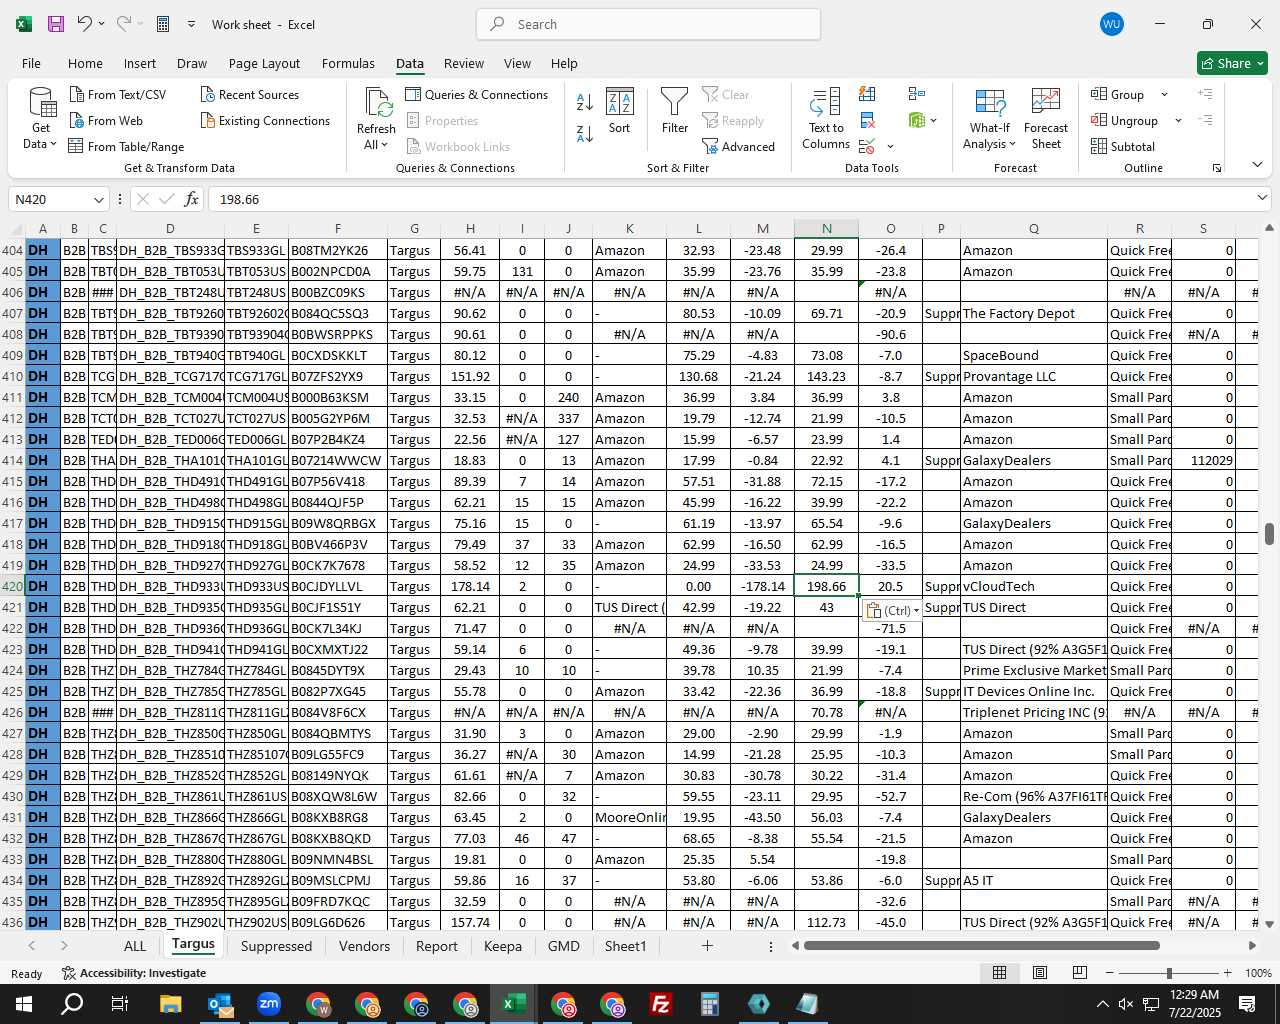This screenshot has height=1024, width=1280.
Task: Select the Vendors sheet tab
Action: [x=364, y=946]
